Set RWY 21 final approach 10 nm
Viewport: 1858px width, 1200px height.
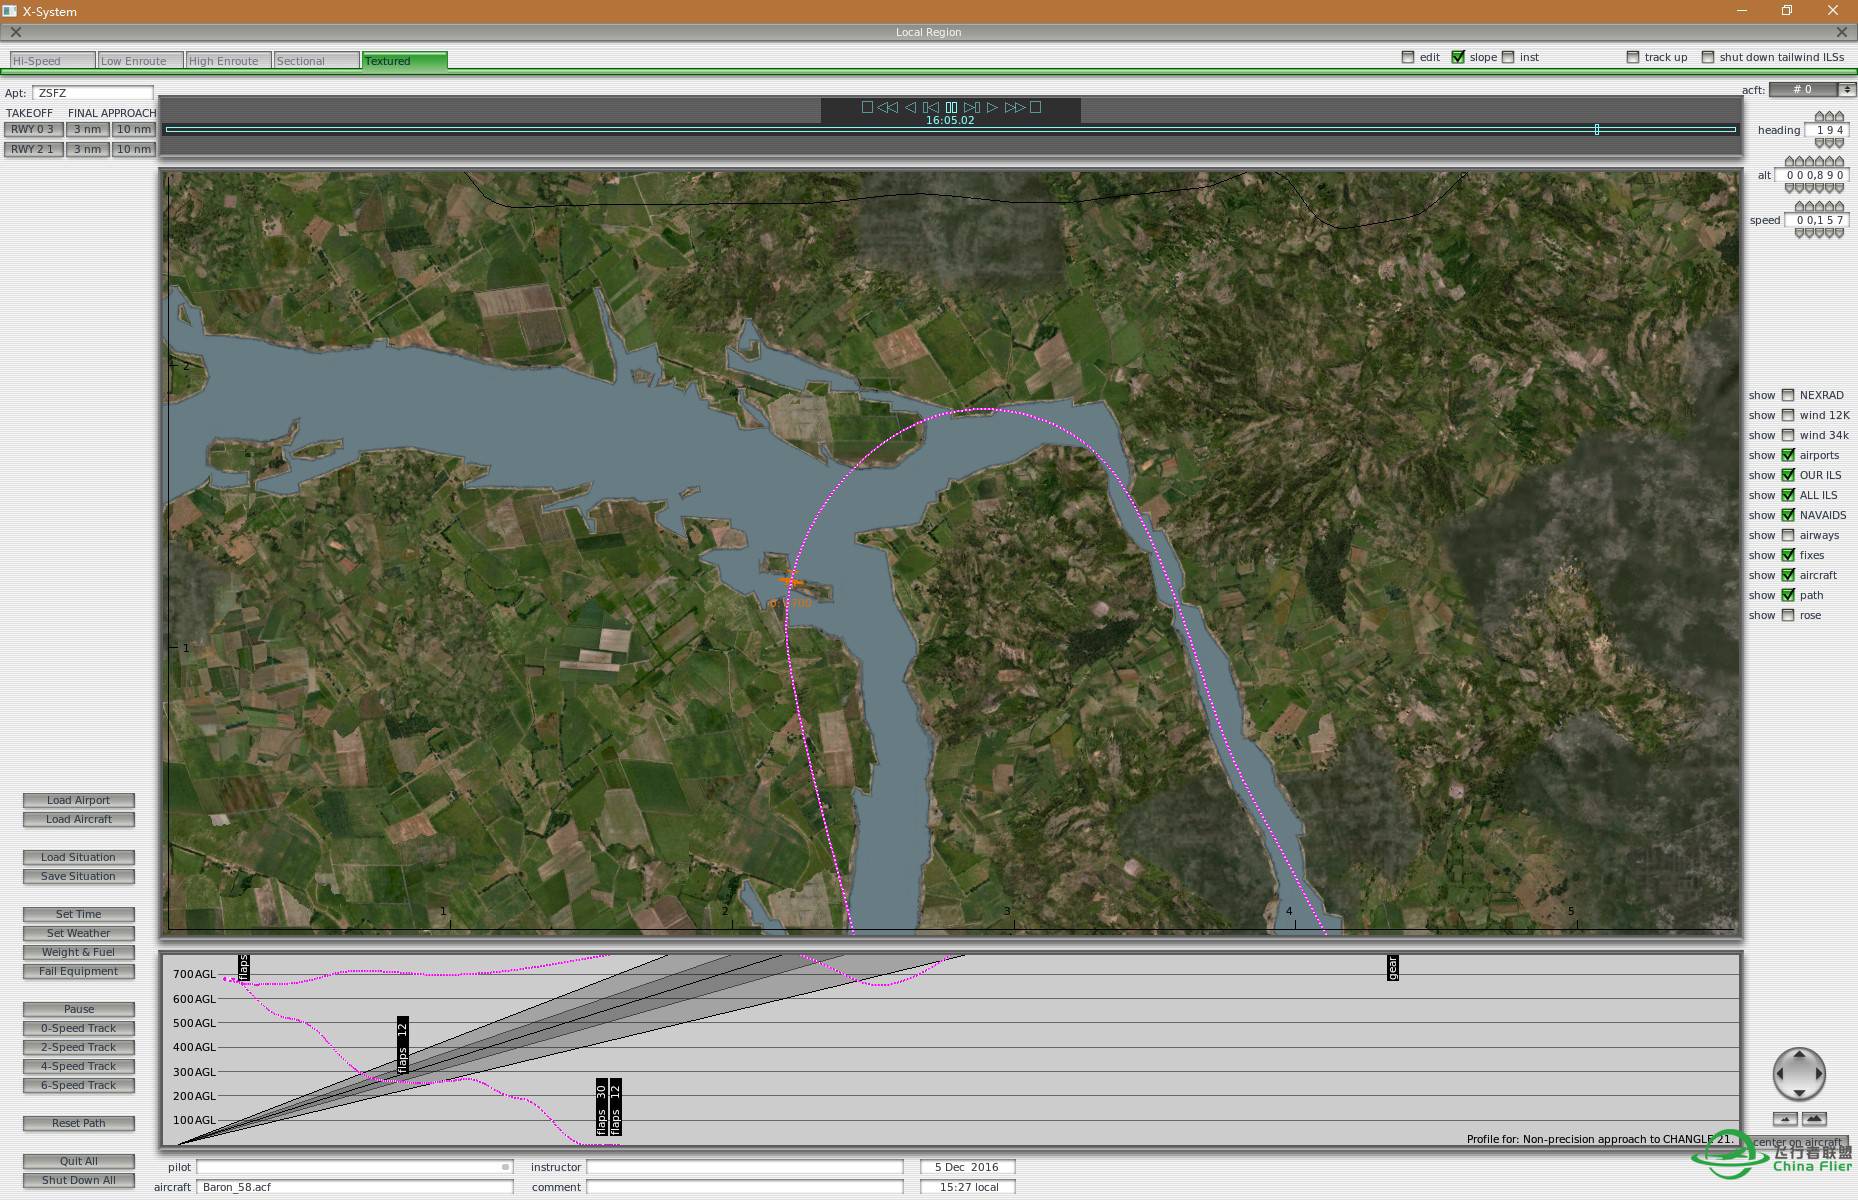(133, 149)
